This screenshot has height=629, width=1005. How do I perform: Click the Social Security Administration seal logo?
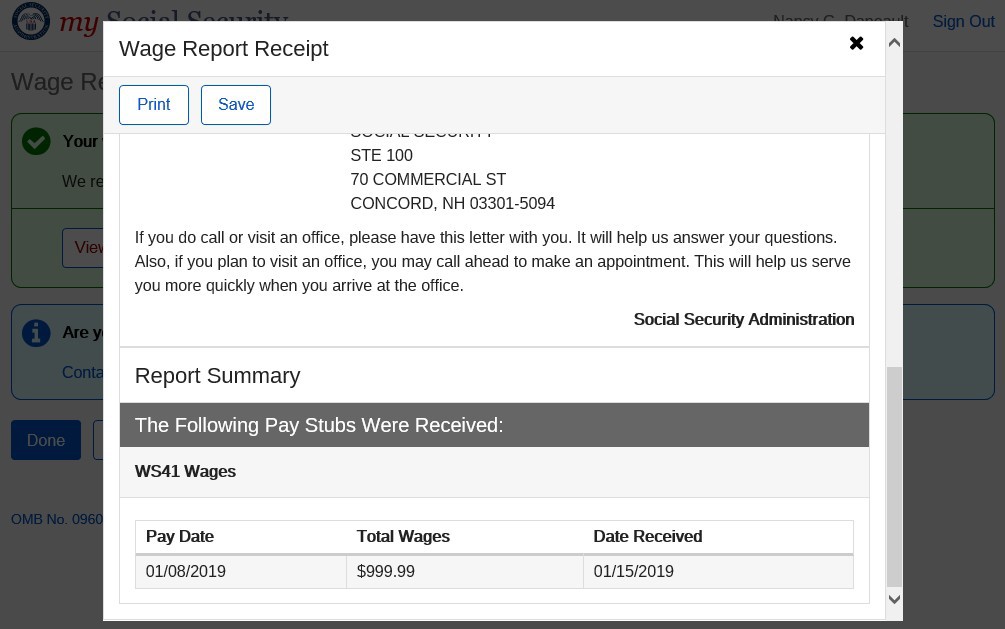click(31, 21)
